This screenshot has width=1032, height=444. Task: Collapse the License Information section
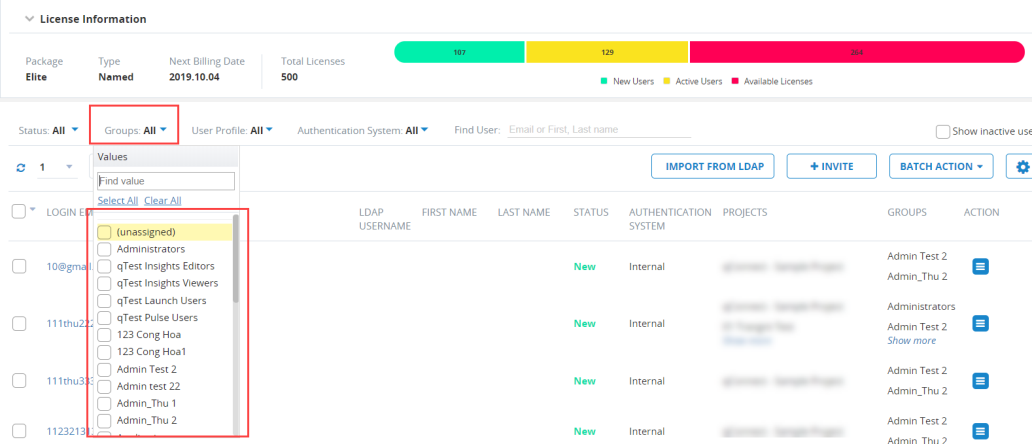(29, 19)
